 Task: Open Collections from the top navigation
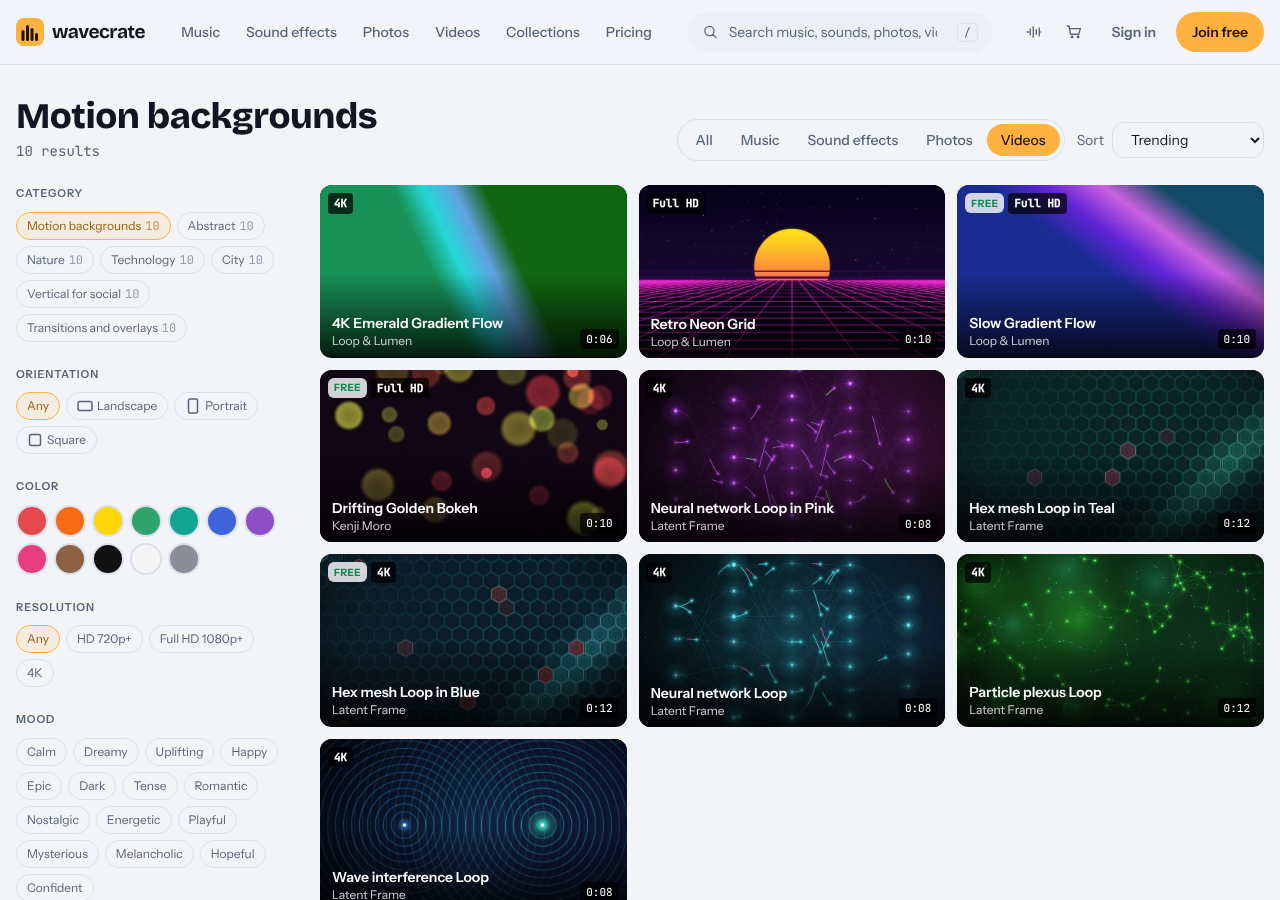click(x=543, y=32)
